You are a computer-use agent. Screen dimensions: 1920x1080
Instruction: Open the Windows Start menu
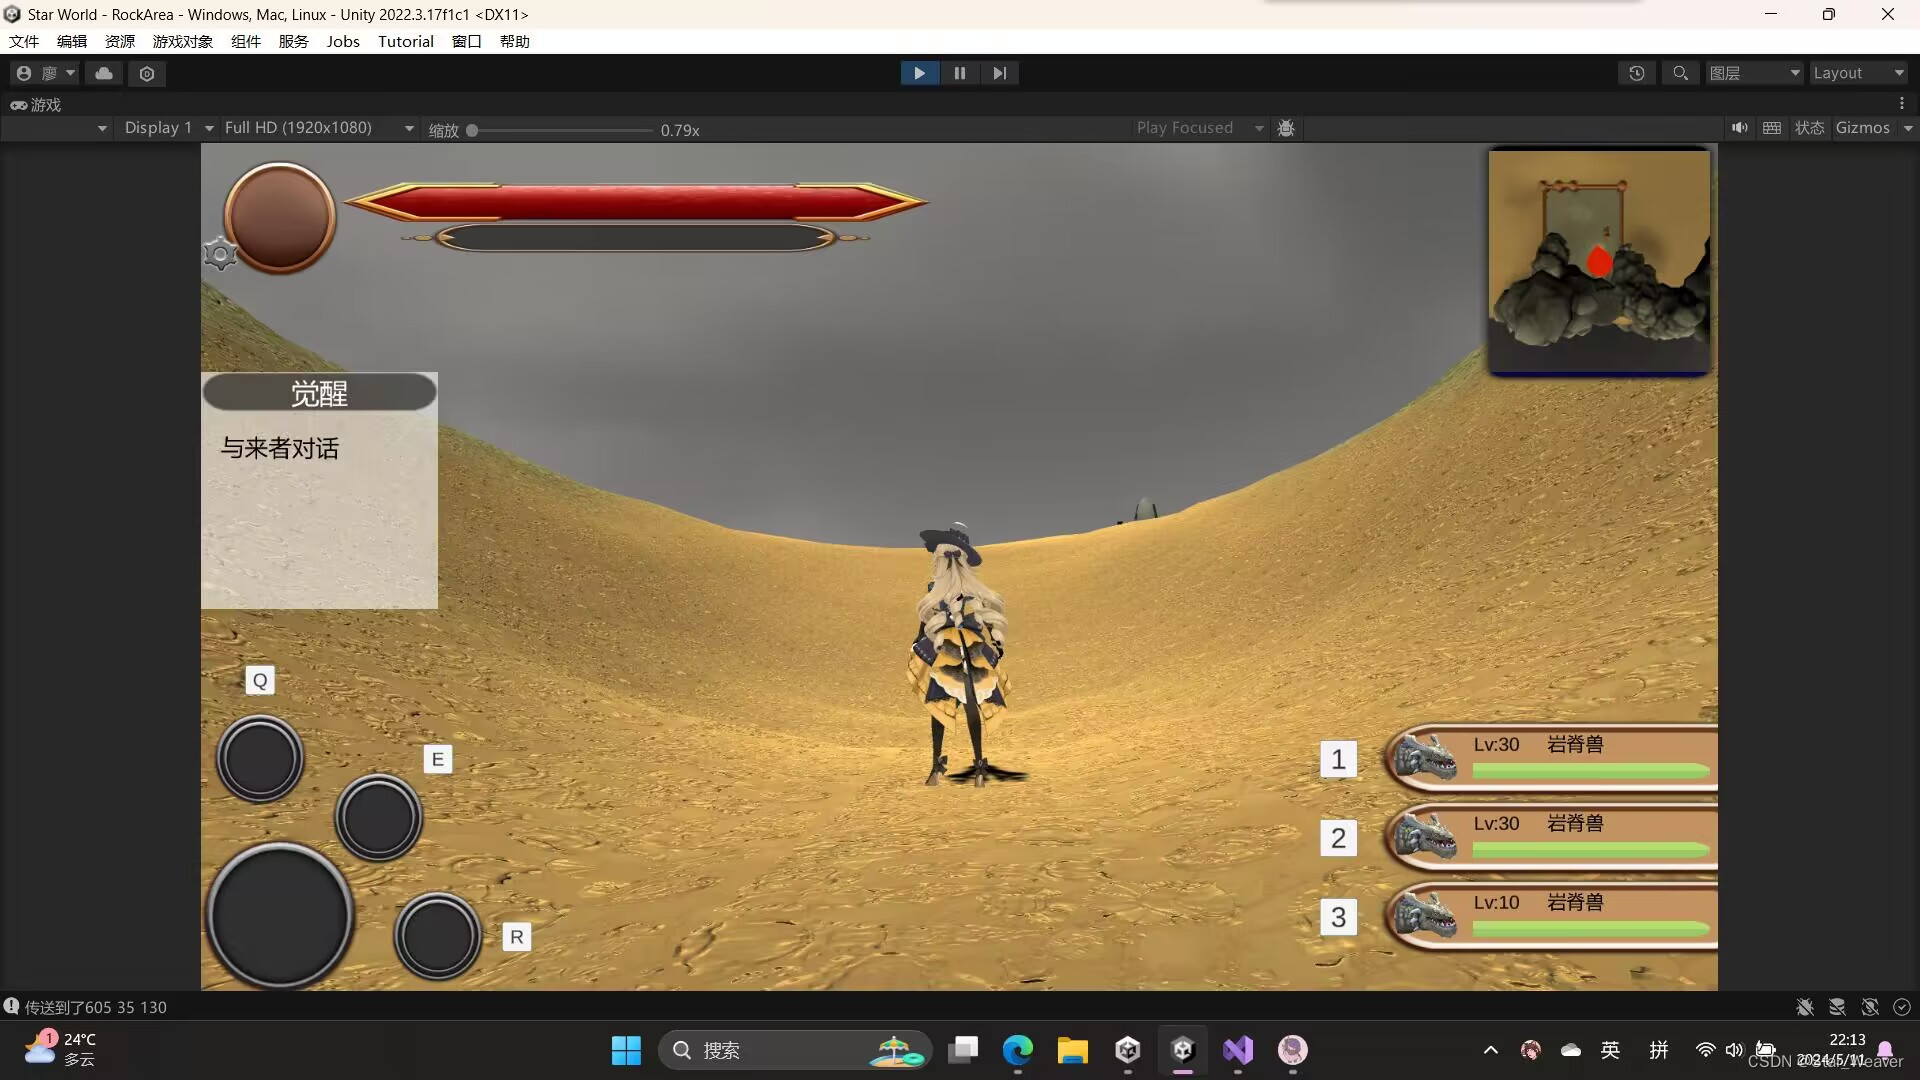coord(626,1050)
